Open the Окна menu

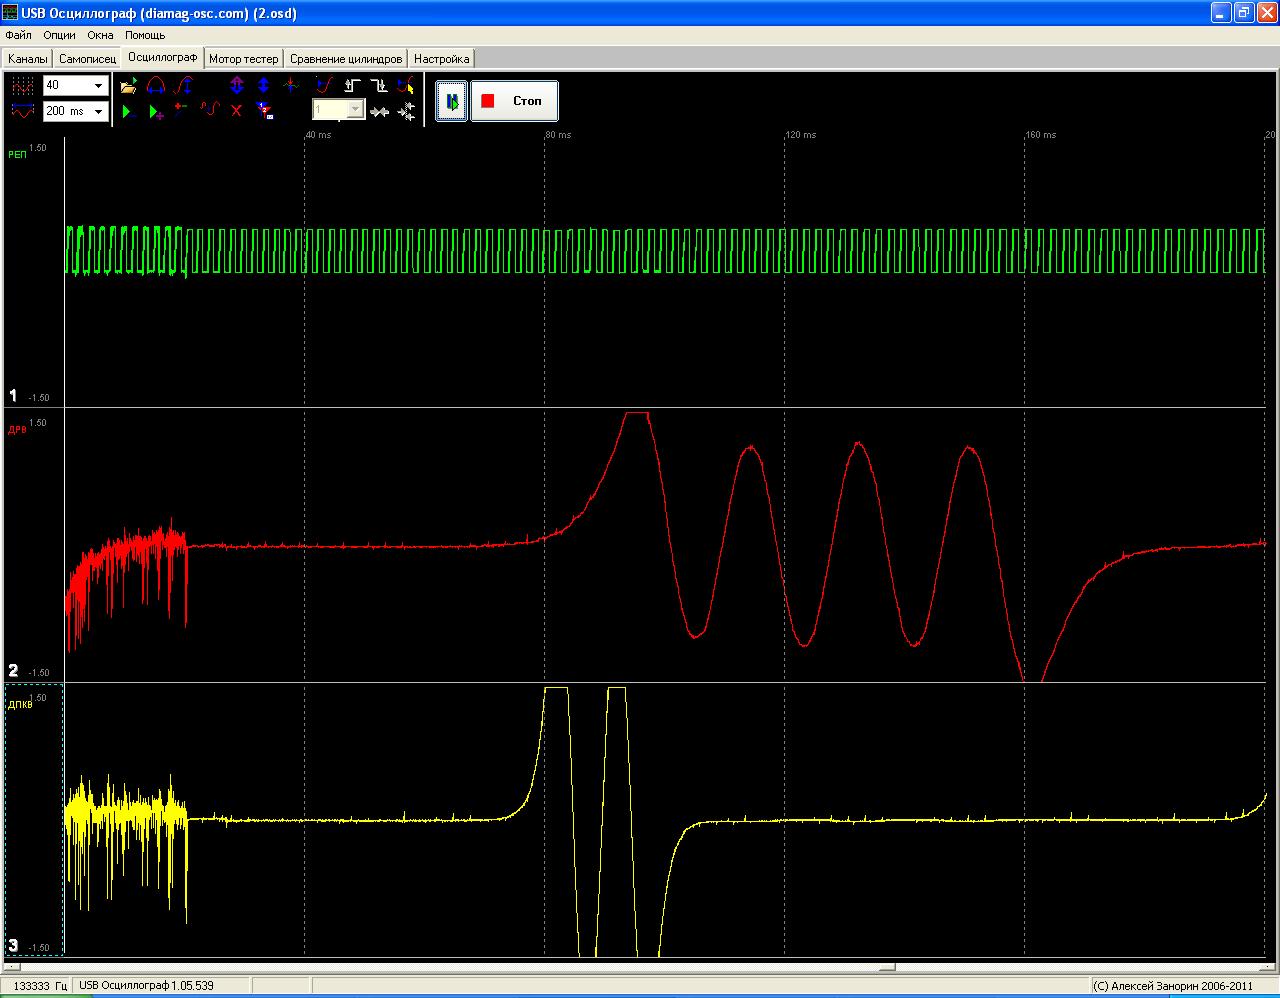pos(101,35)
